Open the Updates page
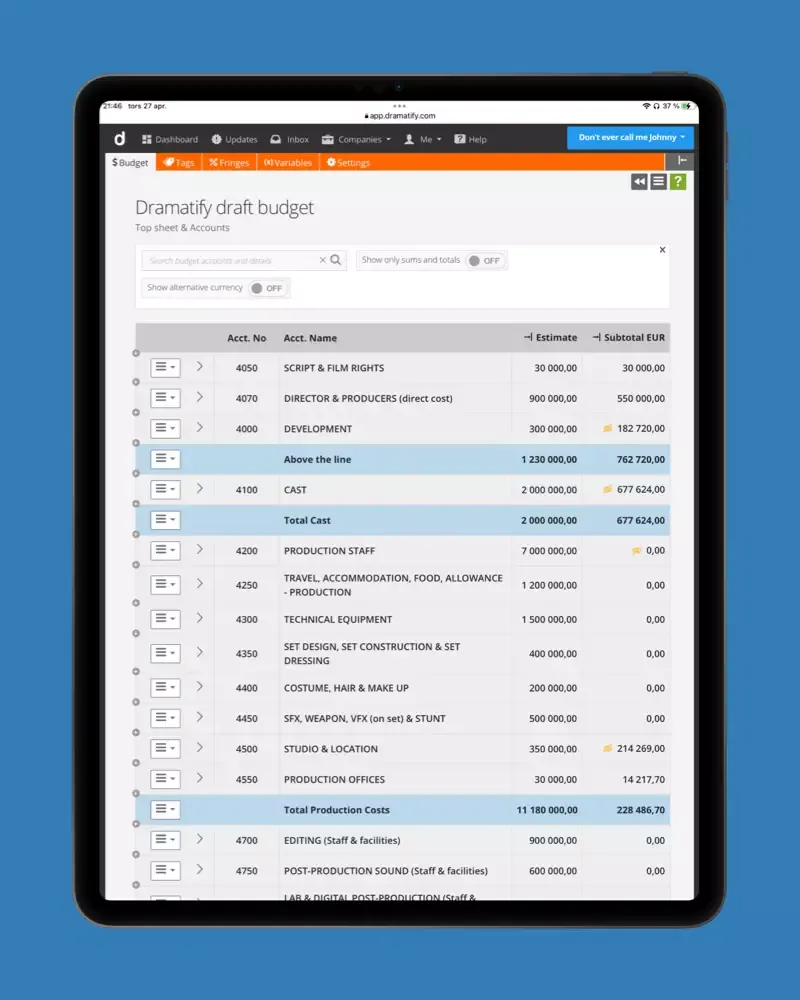 click(234, 139)
